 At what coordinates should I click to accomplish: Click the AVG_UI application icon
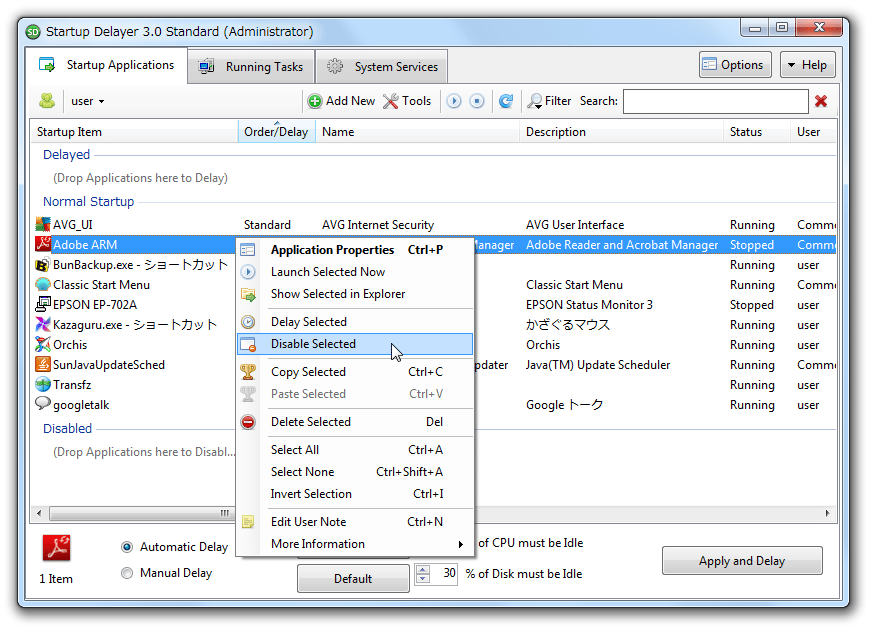(43, 225)
